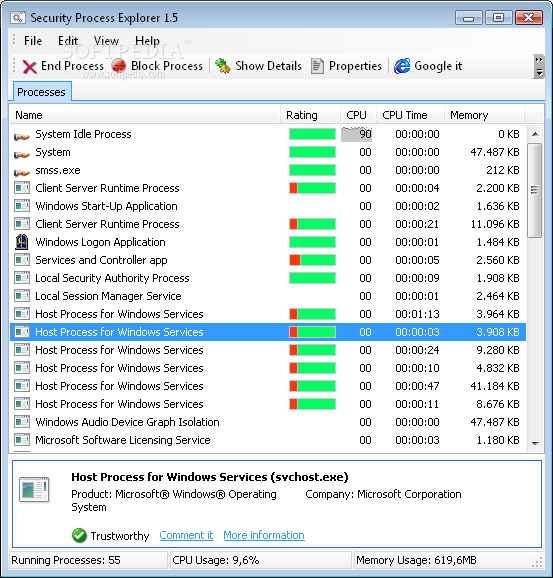Click the rating bar of Windows Logon Application

click(312, 242)
